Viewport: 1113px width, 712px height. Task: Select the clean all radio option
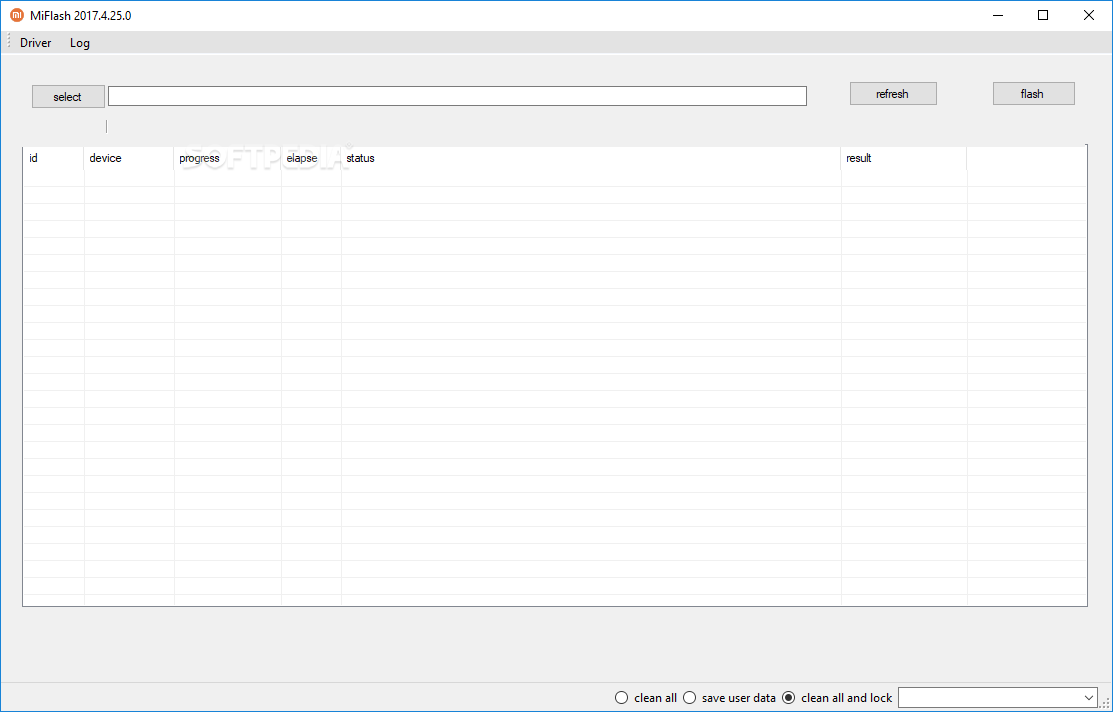point(646,698)
